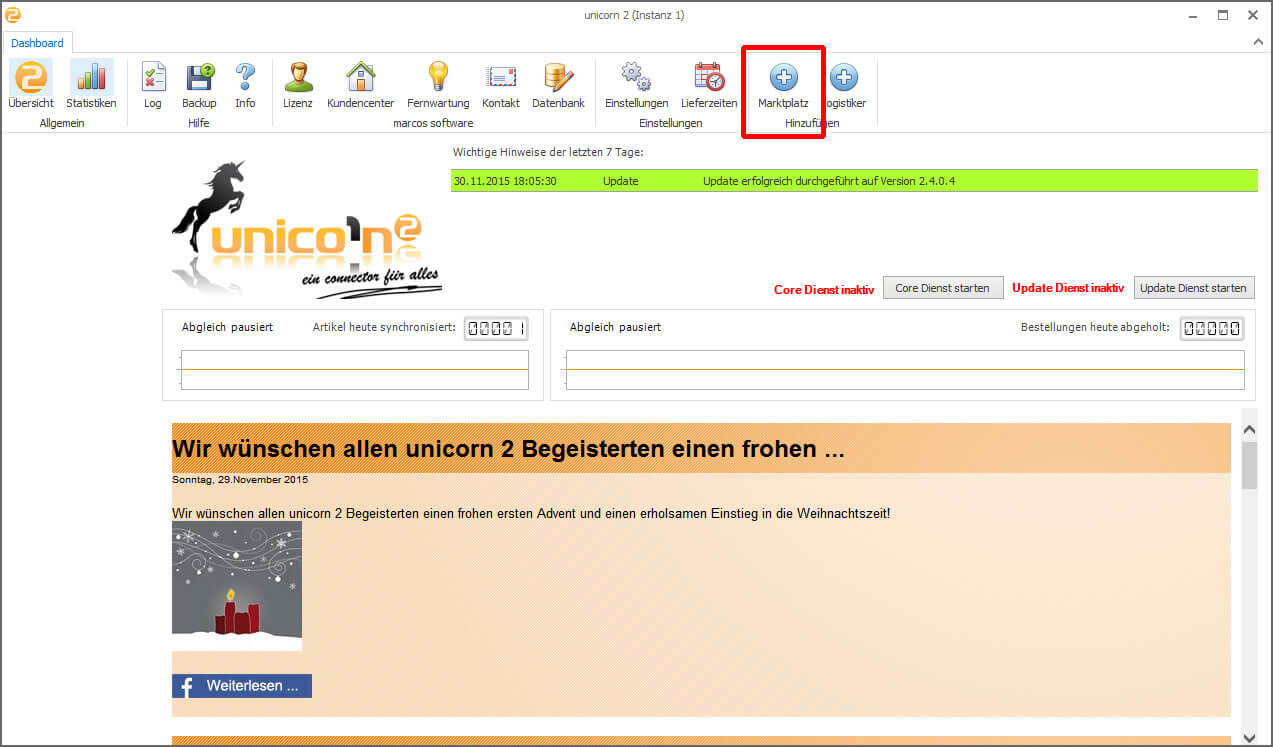Select the Dashboard ribbon tab

click(38, 43)
